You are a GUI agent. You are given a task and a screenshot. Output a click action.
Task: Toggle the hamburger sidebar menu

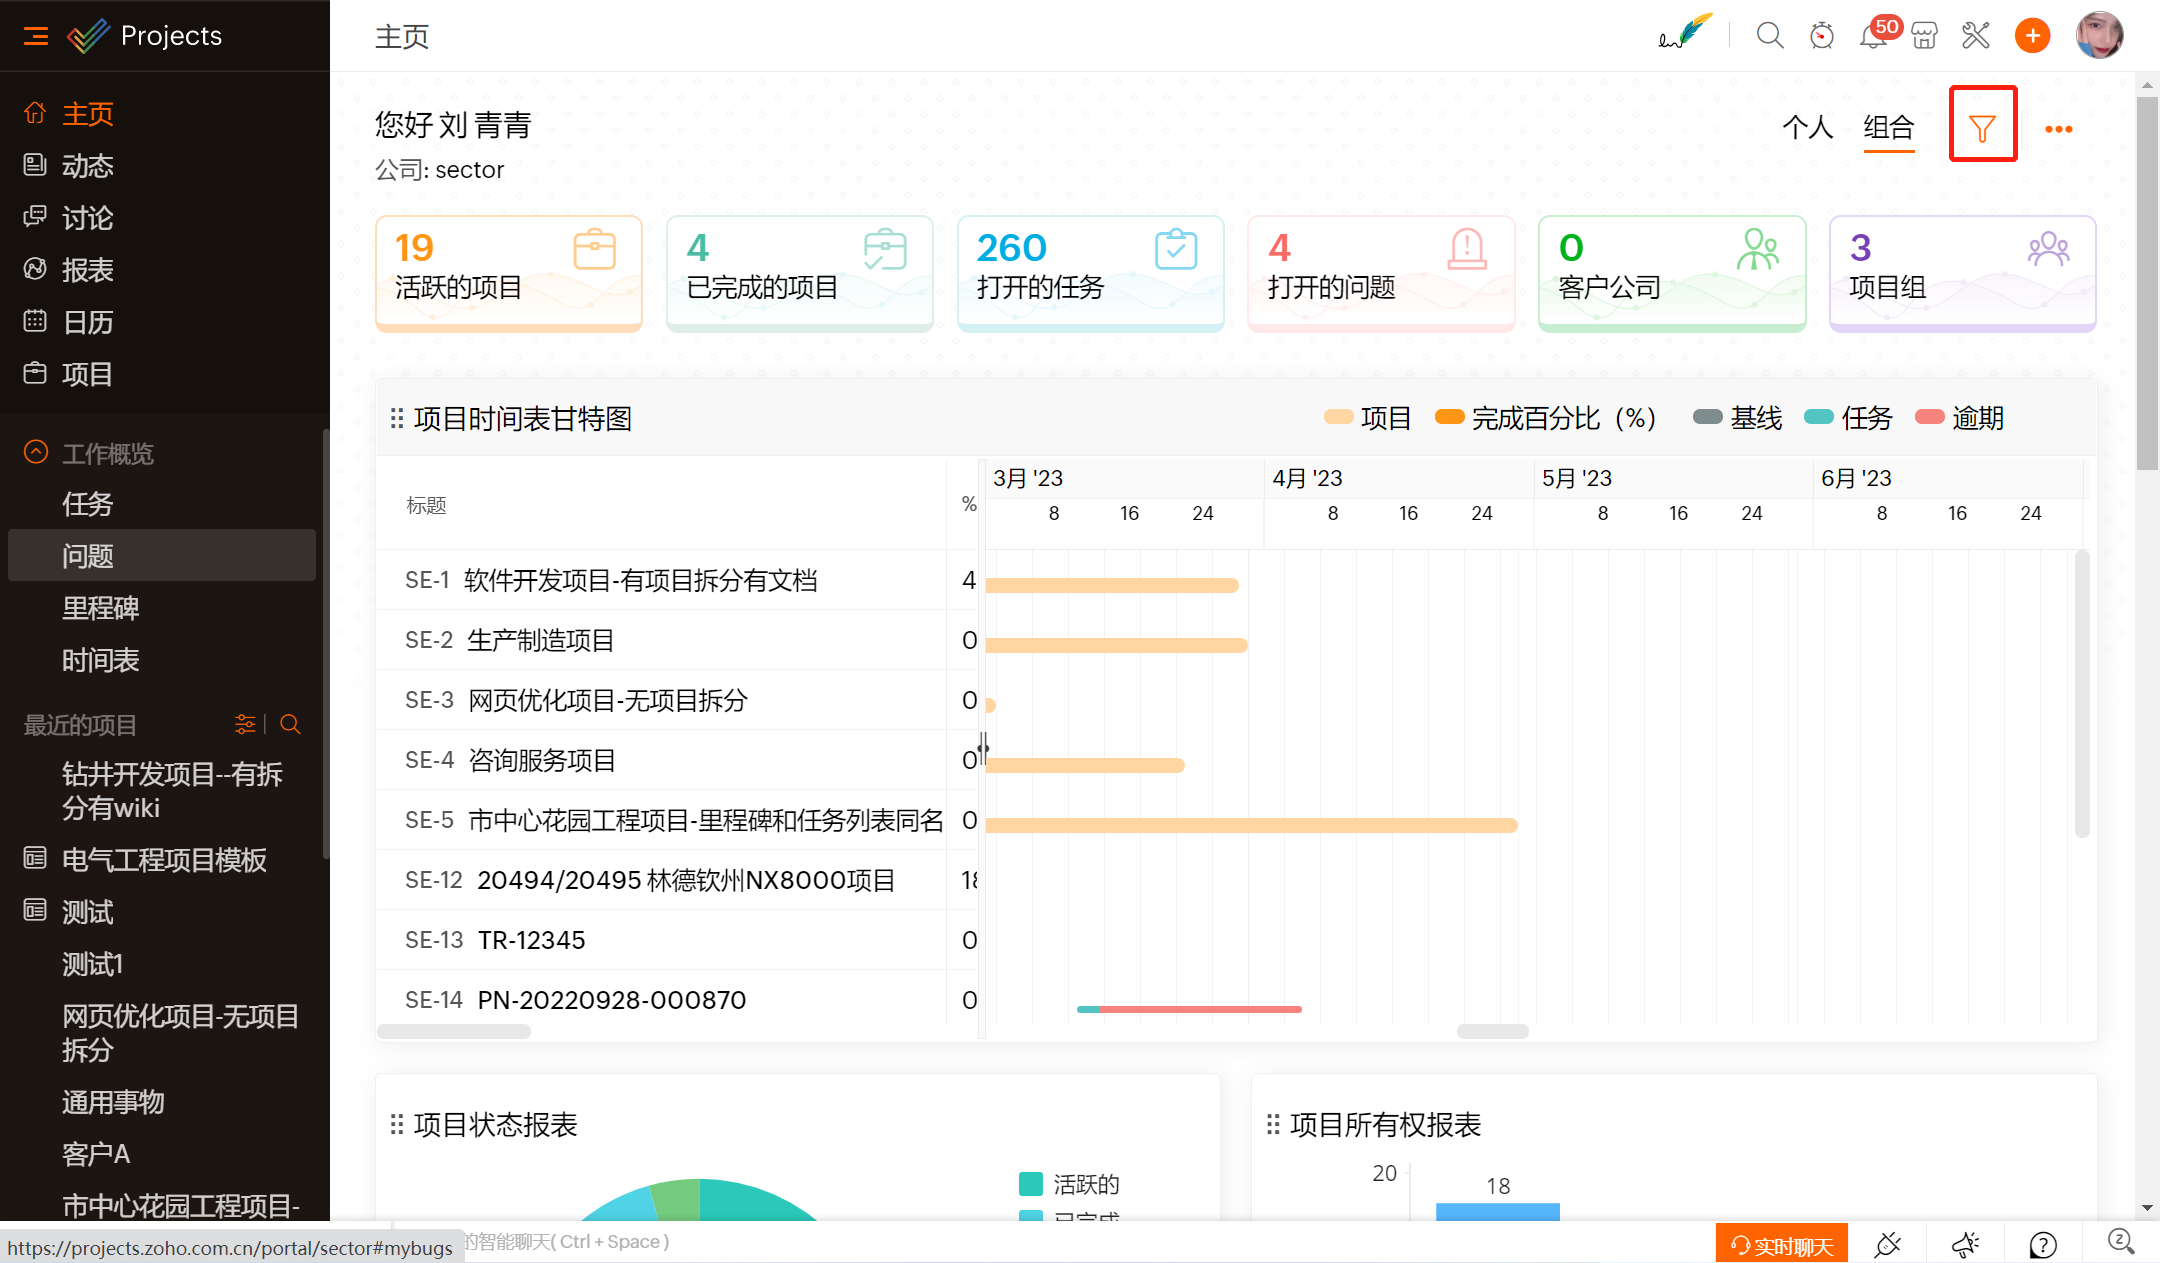[x=35, y=36]
